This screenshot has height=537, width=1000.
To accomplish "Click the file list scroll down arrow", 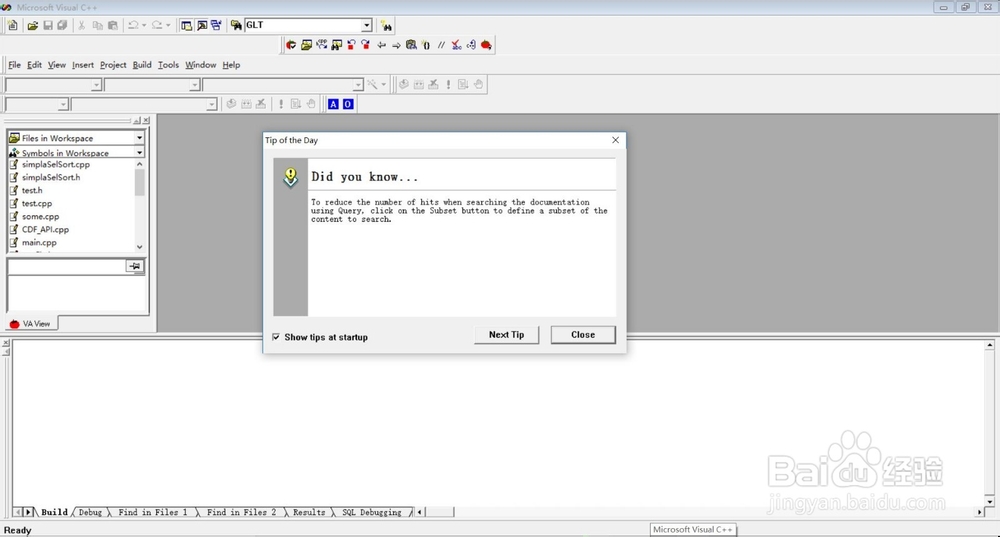I will click(x=140, y=247).
